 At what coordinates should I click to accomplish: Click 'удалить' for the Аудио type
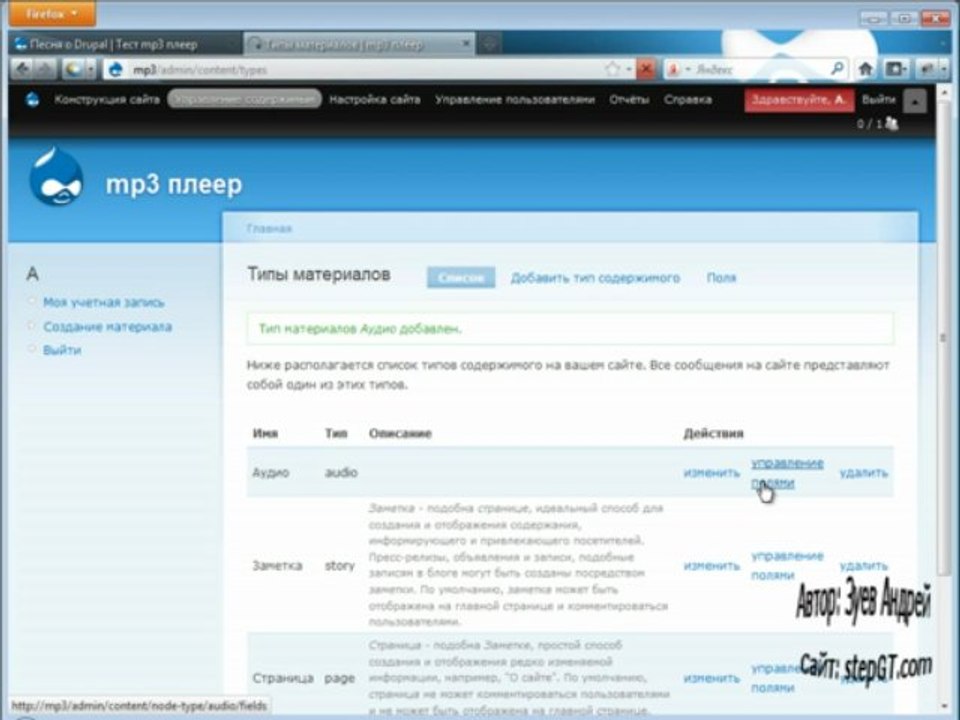pos(863,473)
